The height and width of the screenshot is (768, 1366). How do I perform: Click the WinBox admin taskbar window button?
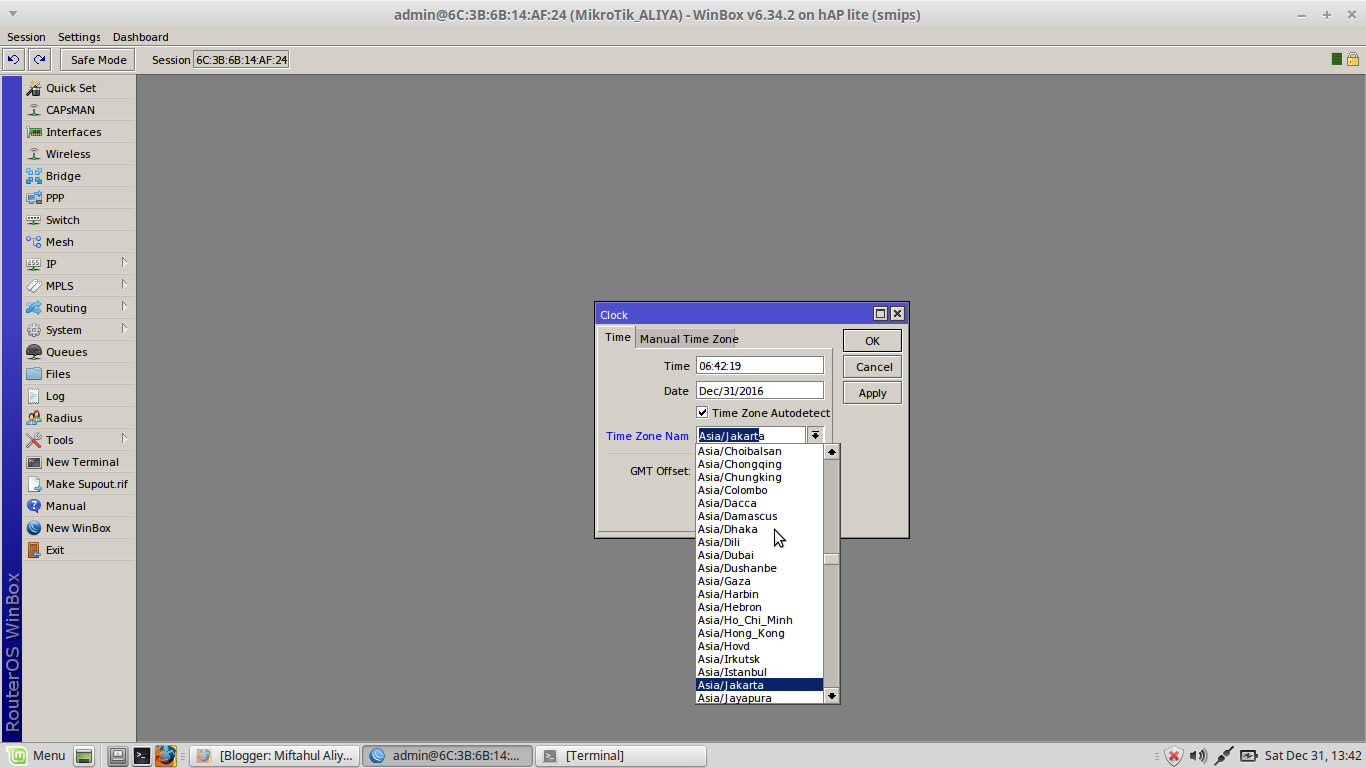tap(447, 756)
